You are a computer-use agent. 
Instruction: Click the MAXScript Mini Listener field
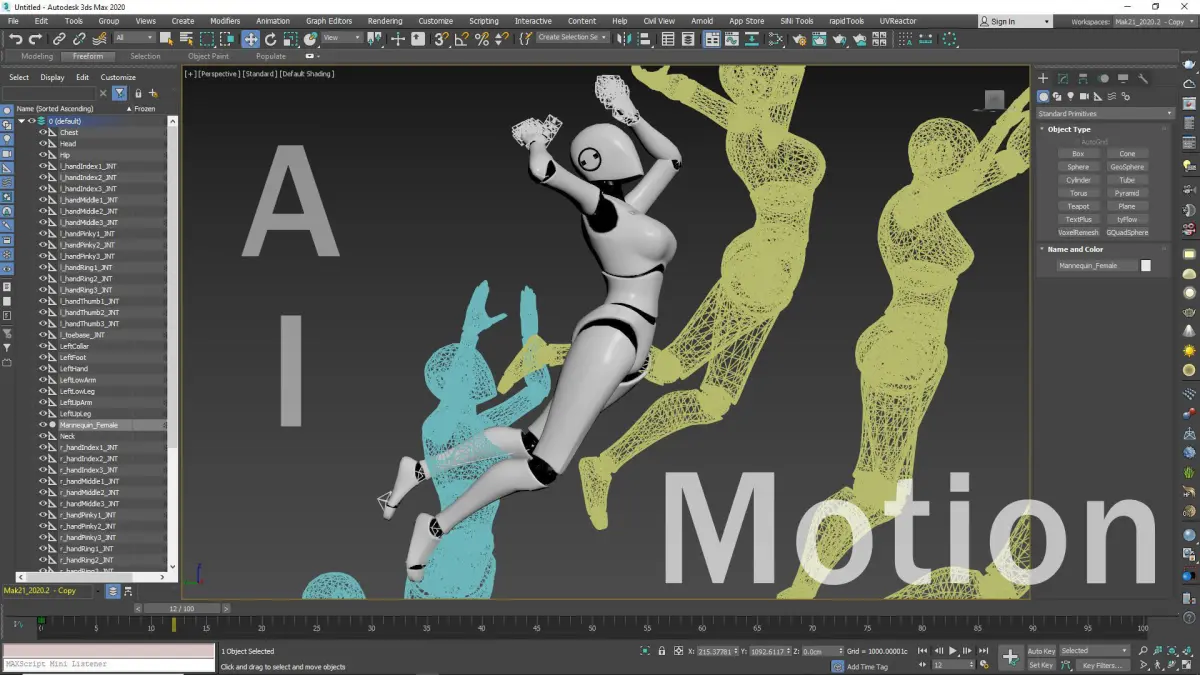(x=108, y=664)
